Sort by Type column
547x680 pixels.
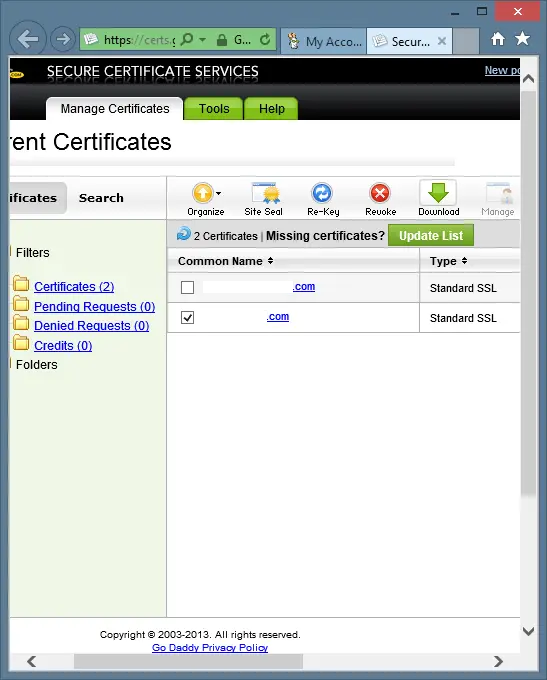449,261
